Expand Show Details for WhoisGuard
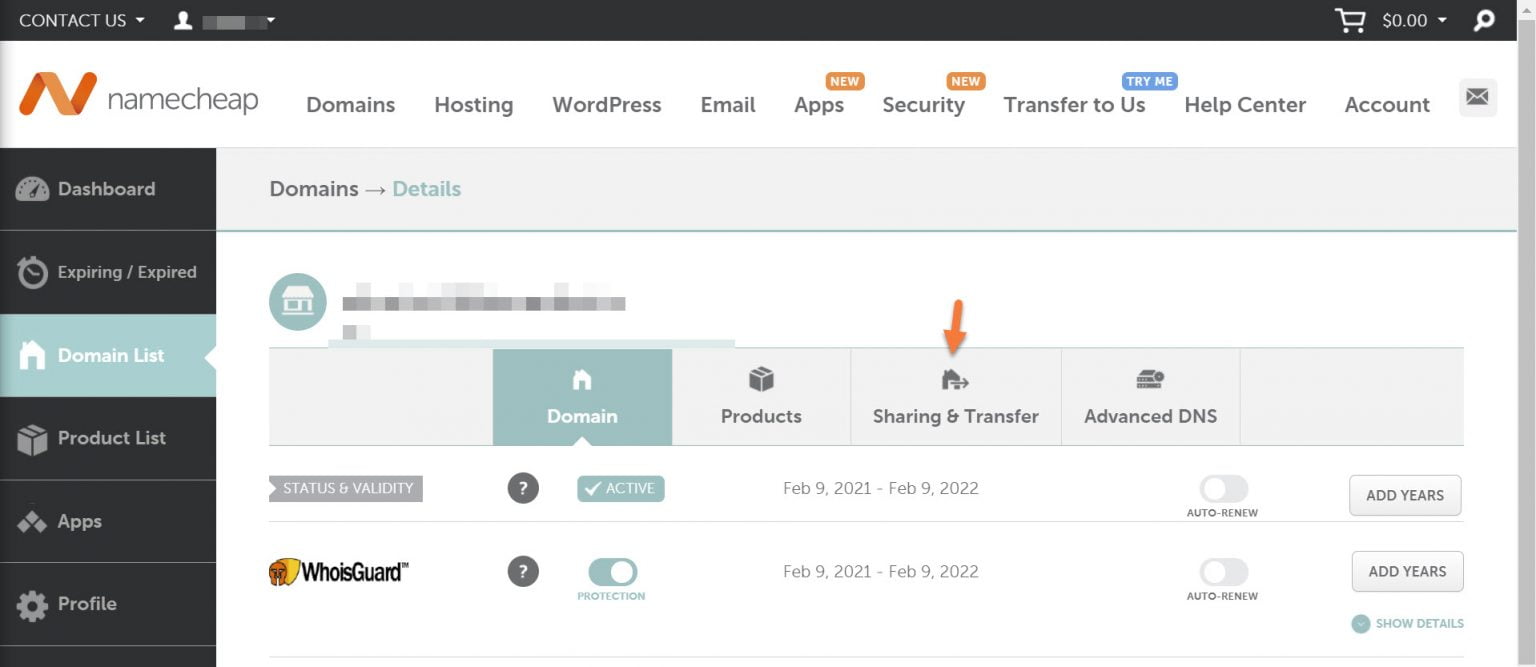 1406,623
